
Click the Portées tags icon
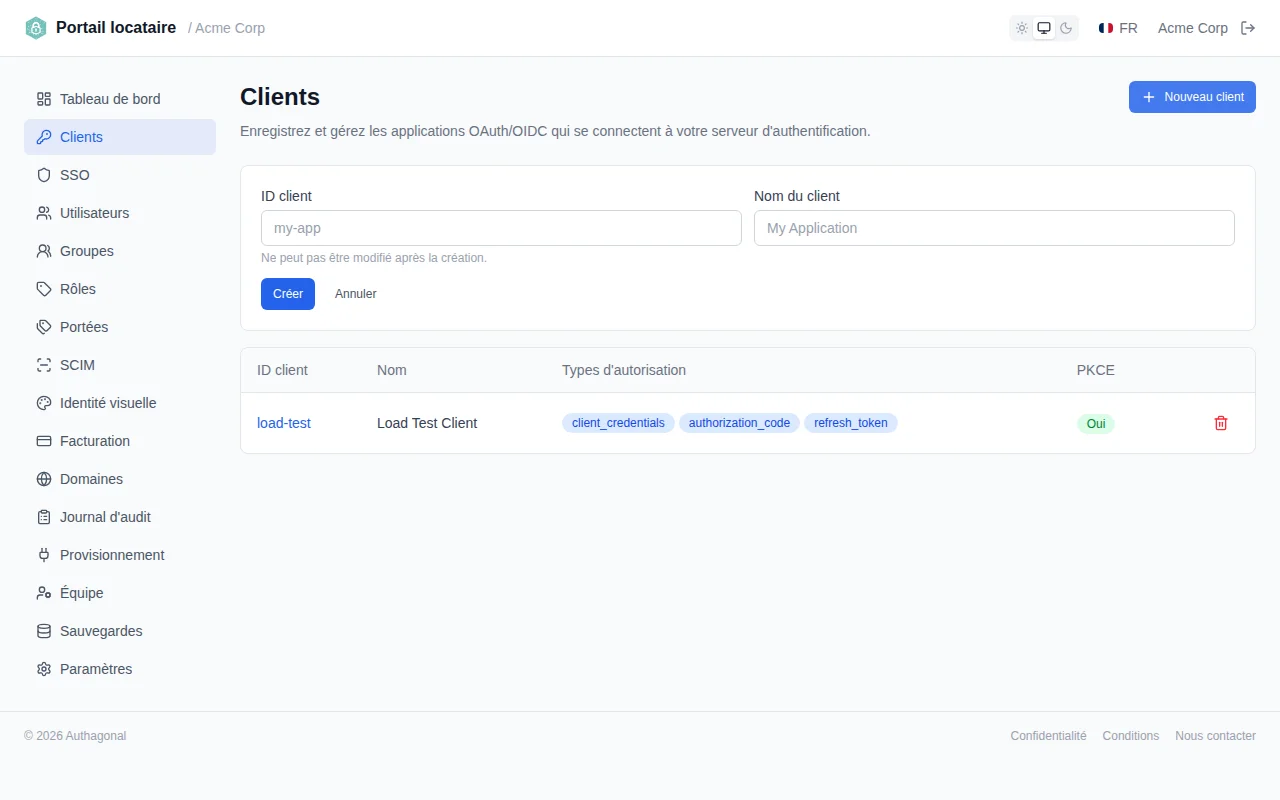[44, 327]
